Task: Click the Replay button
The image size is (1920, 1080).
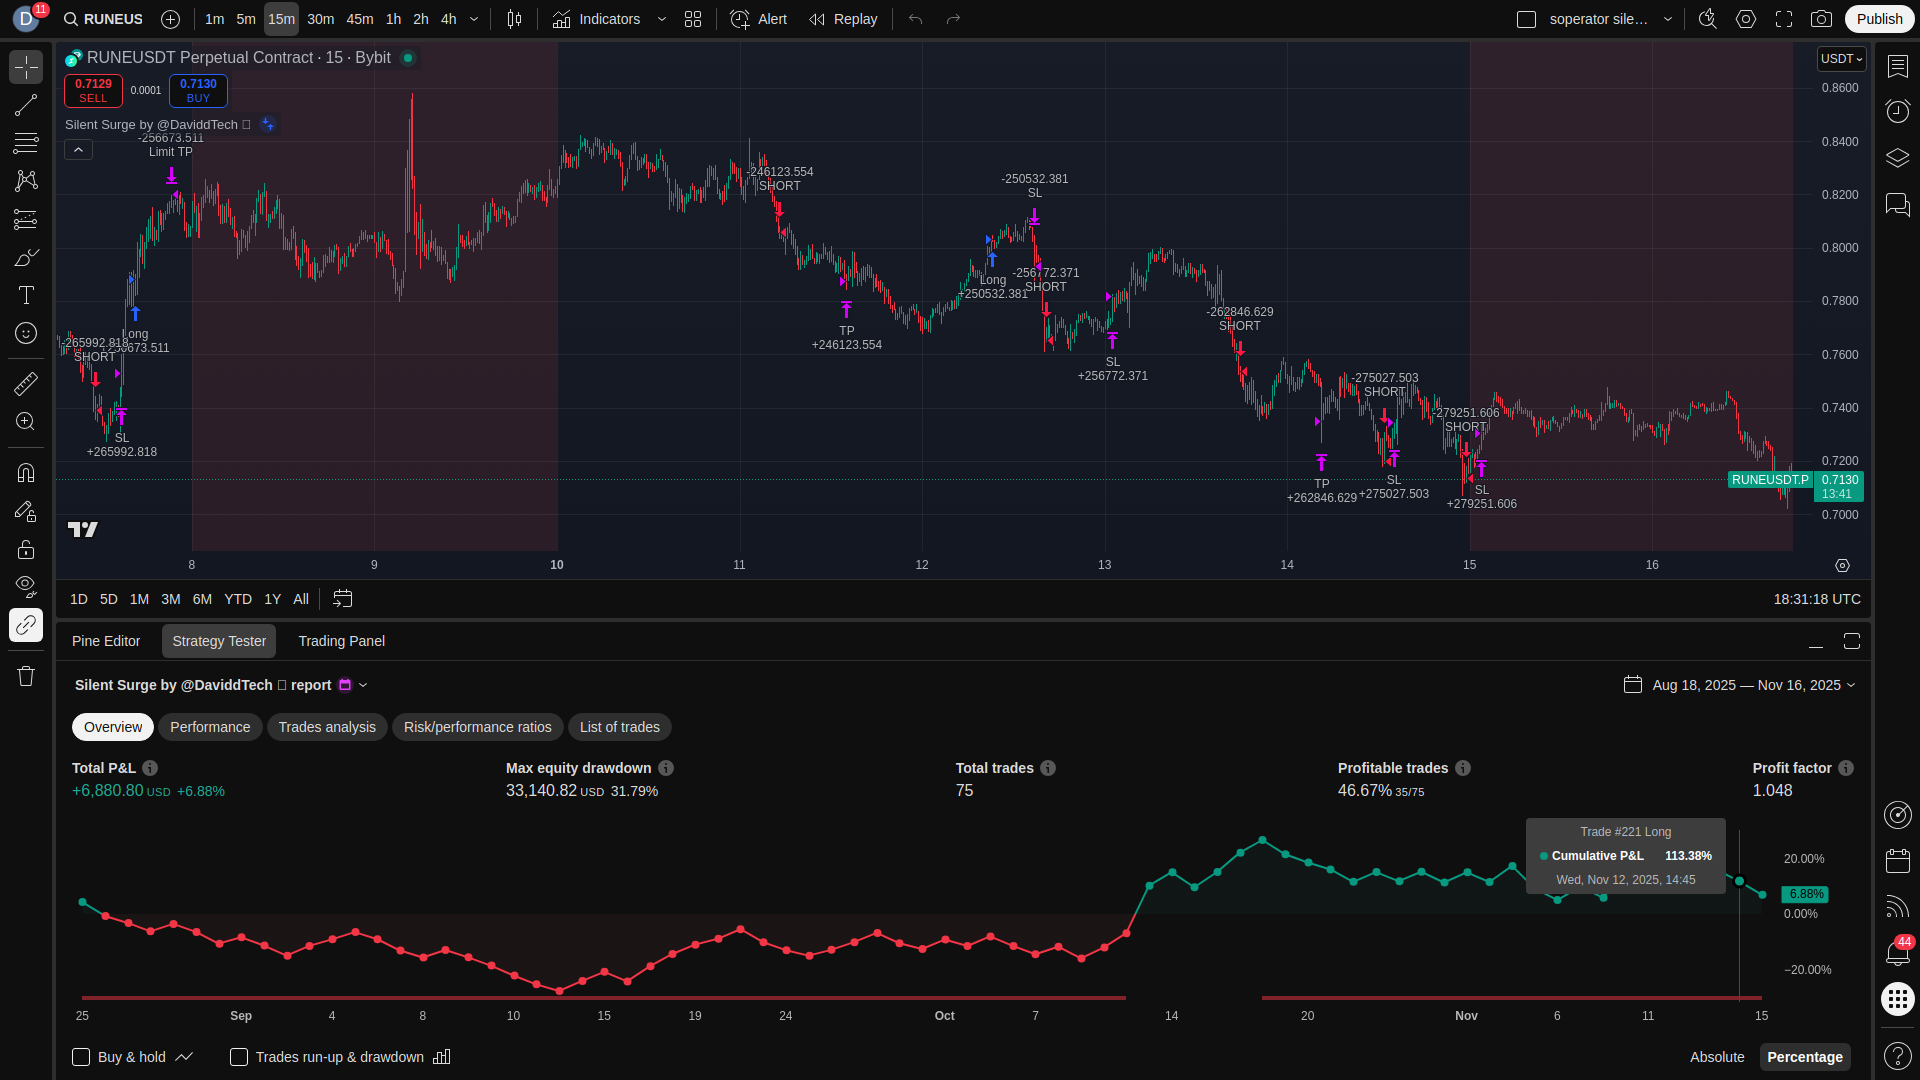Action: coord(843,19)
